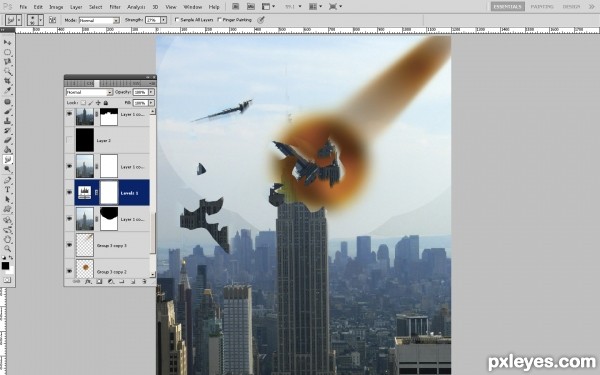Open the Image menu
The image size is (600, 375).
click(56, 7)
